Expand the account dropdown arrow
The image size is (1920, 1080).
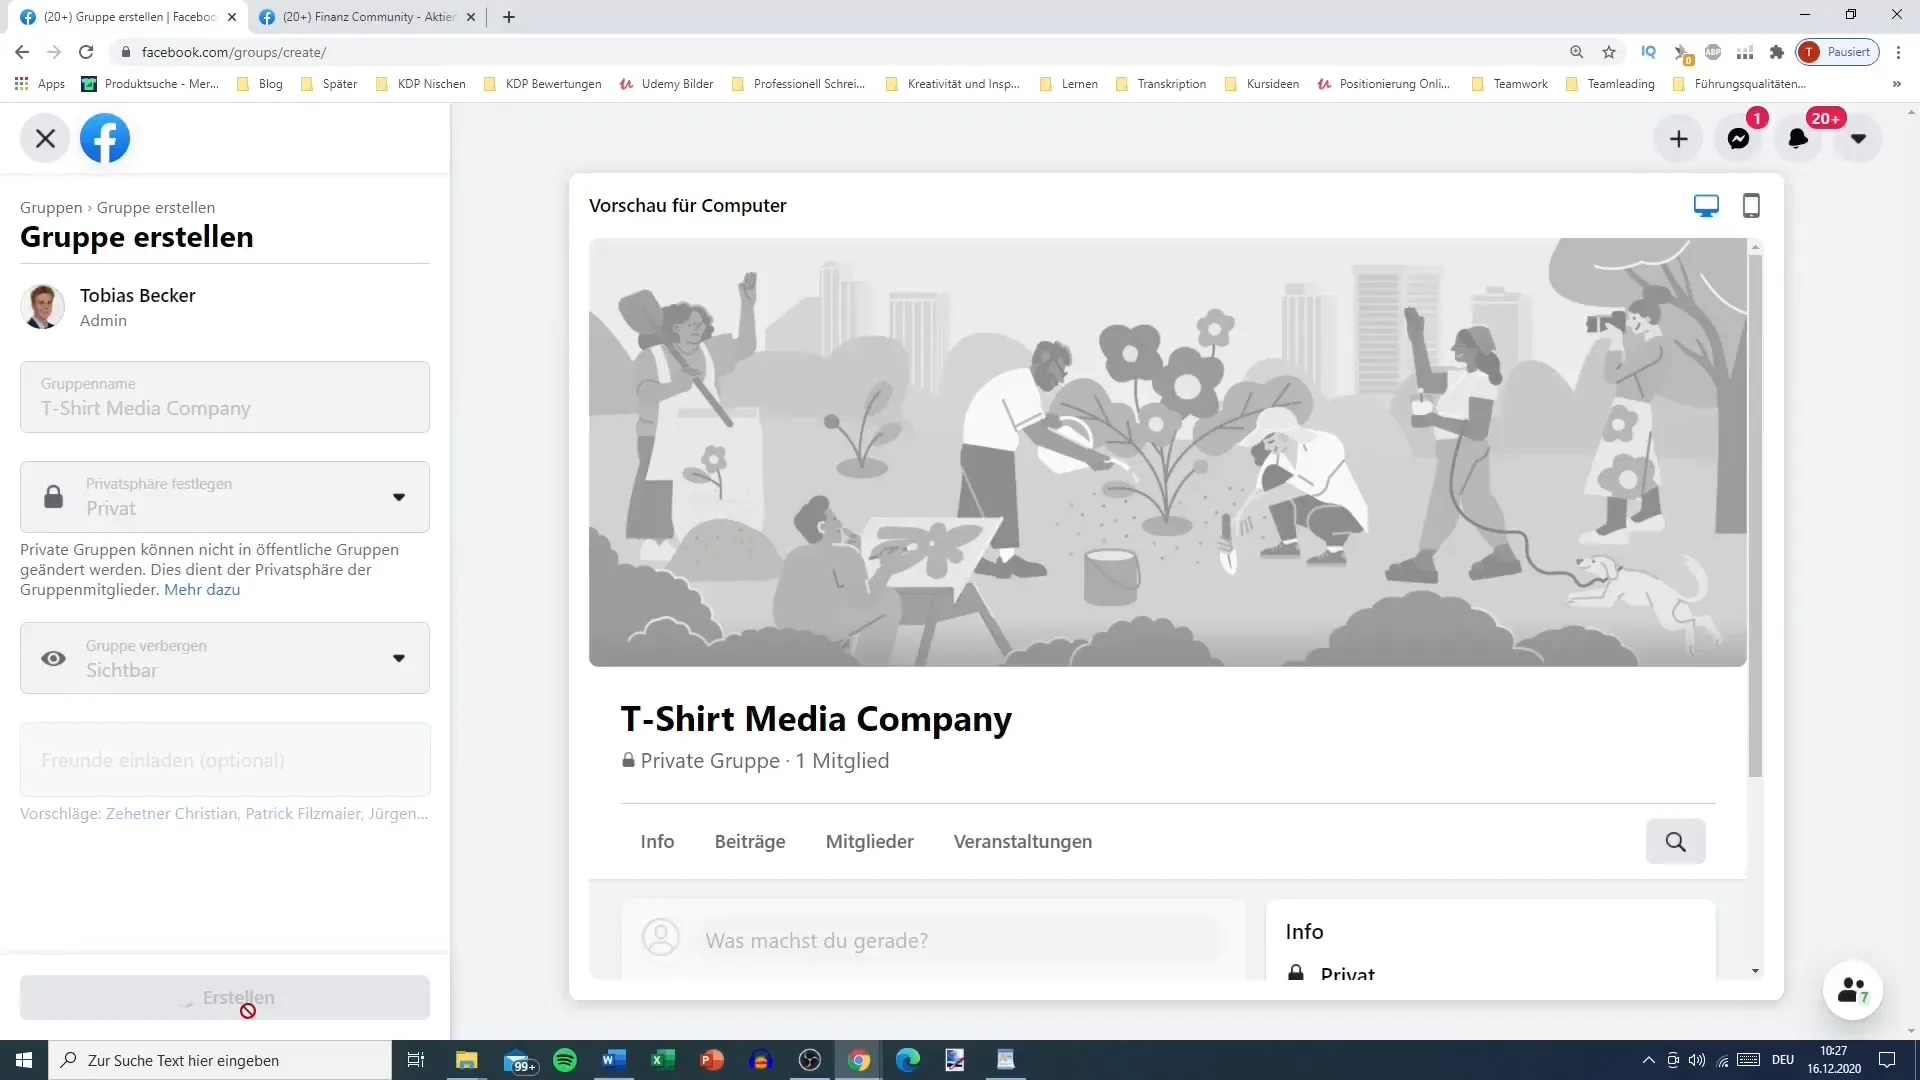(x=1858, y=139)
